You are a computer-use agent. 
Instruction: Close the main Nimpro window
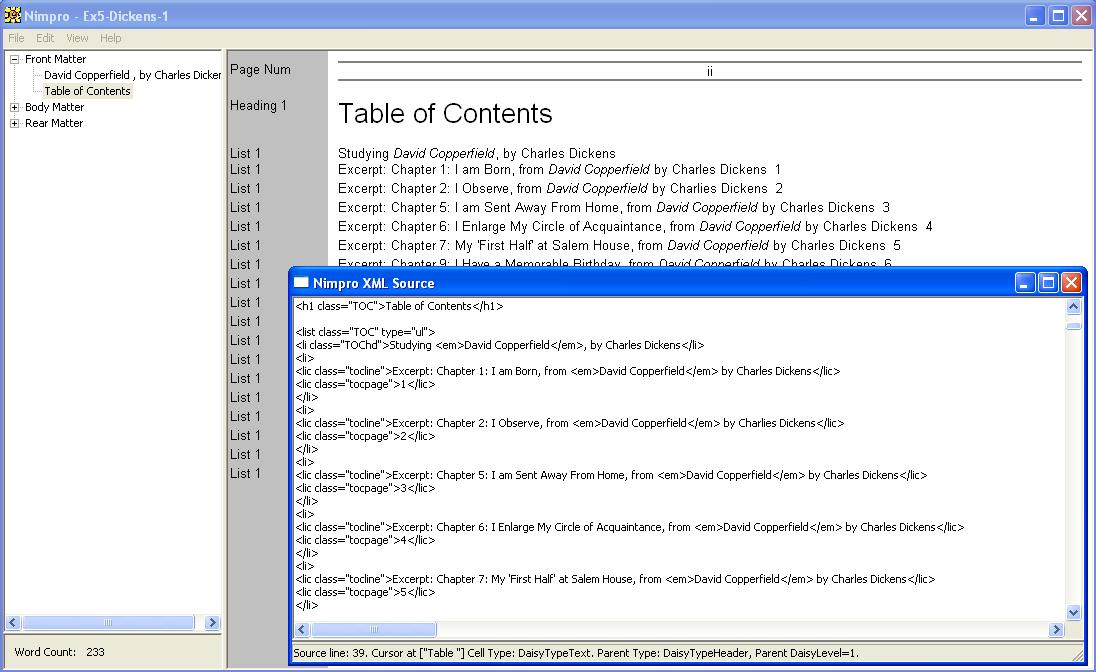click(x=1082, y=15)
